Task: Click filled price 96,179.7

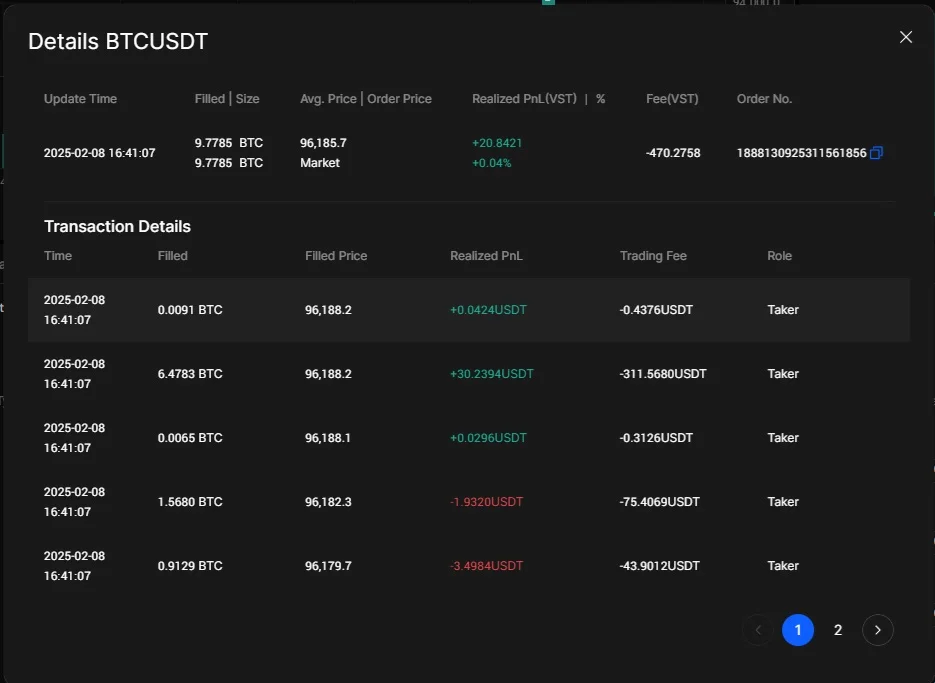Action: 328,565
